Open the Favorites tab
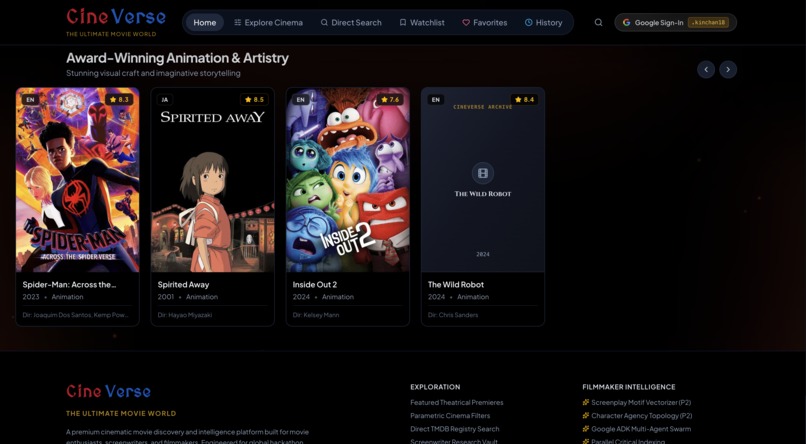The height and width of the screenshot is (444, 806). (485, 23)
